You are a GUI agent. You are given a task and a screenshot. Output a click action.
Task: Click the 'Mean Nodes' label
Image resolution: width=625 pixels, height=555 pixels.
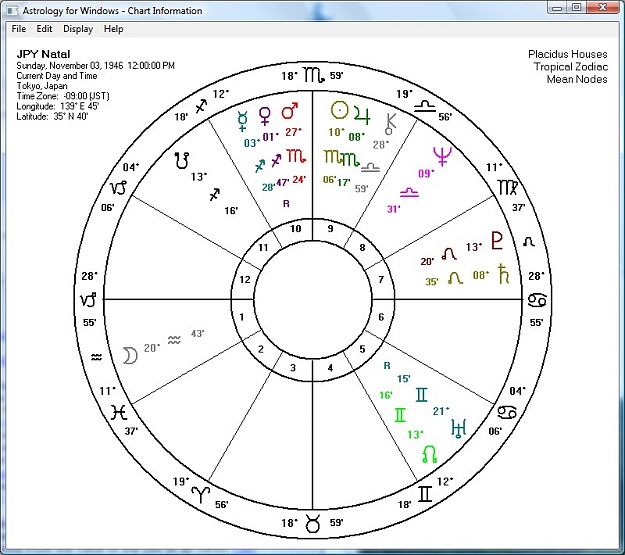(577, 79)
